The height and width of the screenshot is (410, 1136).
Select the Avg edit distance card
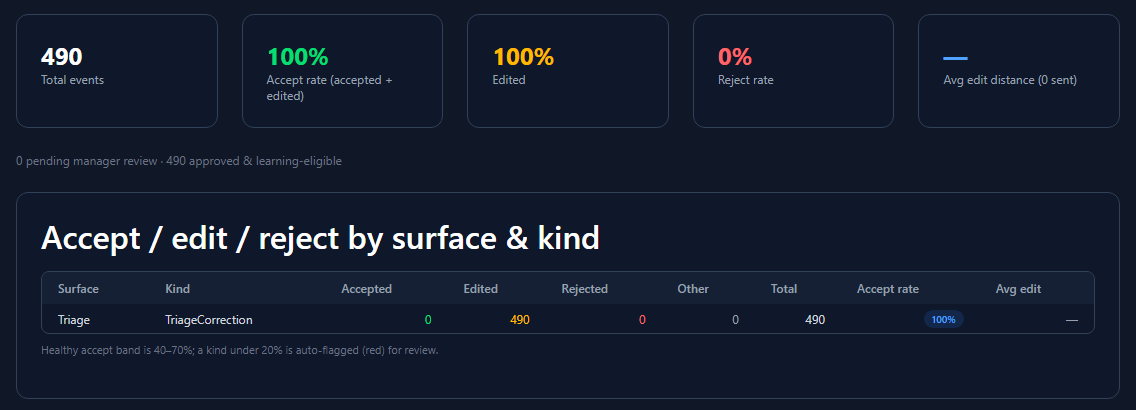point(1019,71)
